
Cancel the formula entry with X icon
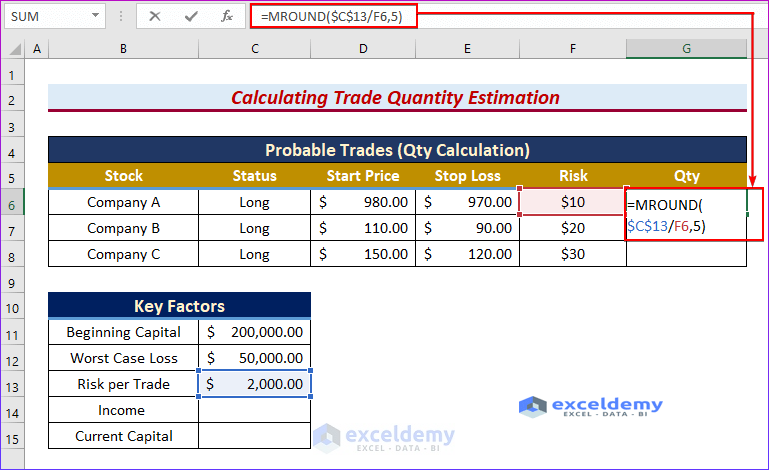coord(155,16)
